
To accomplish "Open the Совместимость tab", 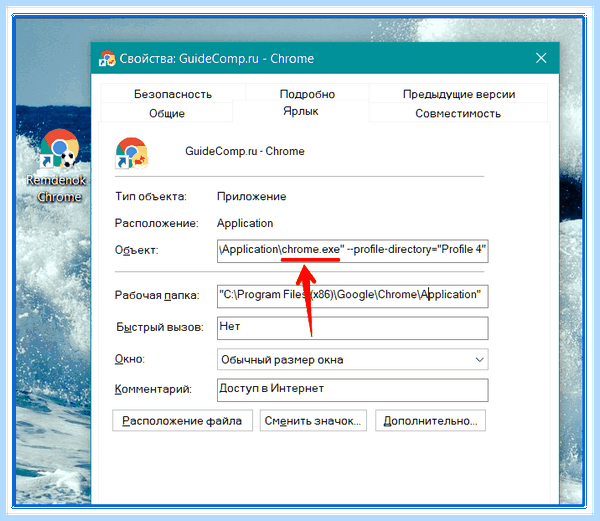I will (458, 113).
